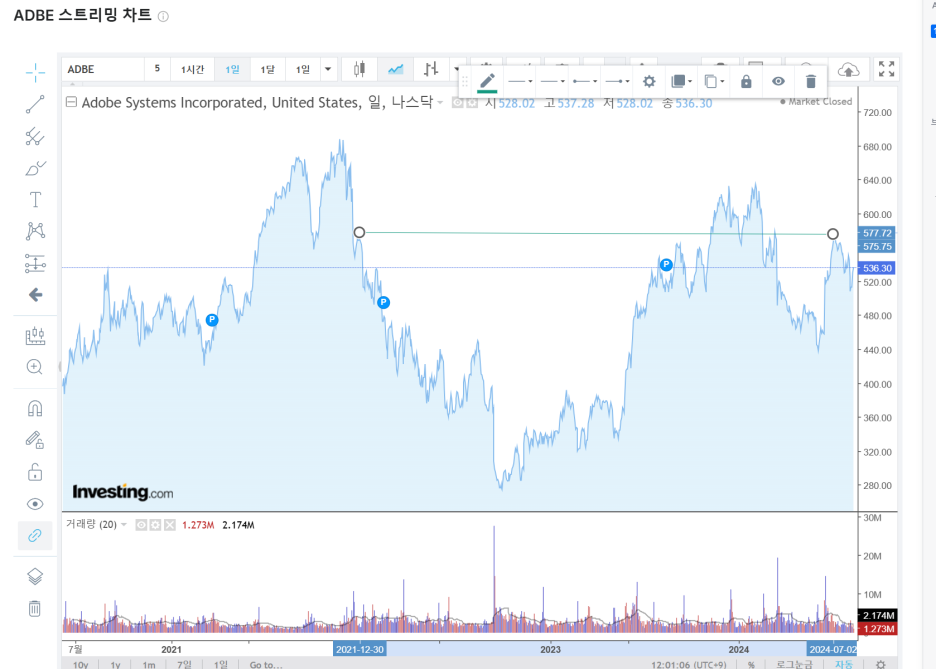The width and height of the screenshot is (936, 669).
Task: Select the text annotation tool
Action: tap(35, 200)
